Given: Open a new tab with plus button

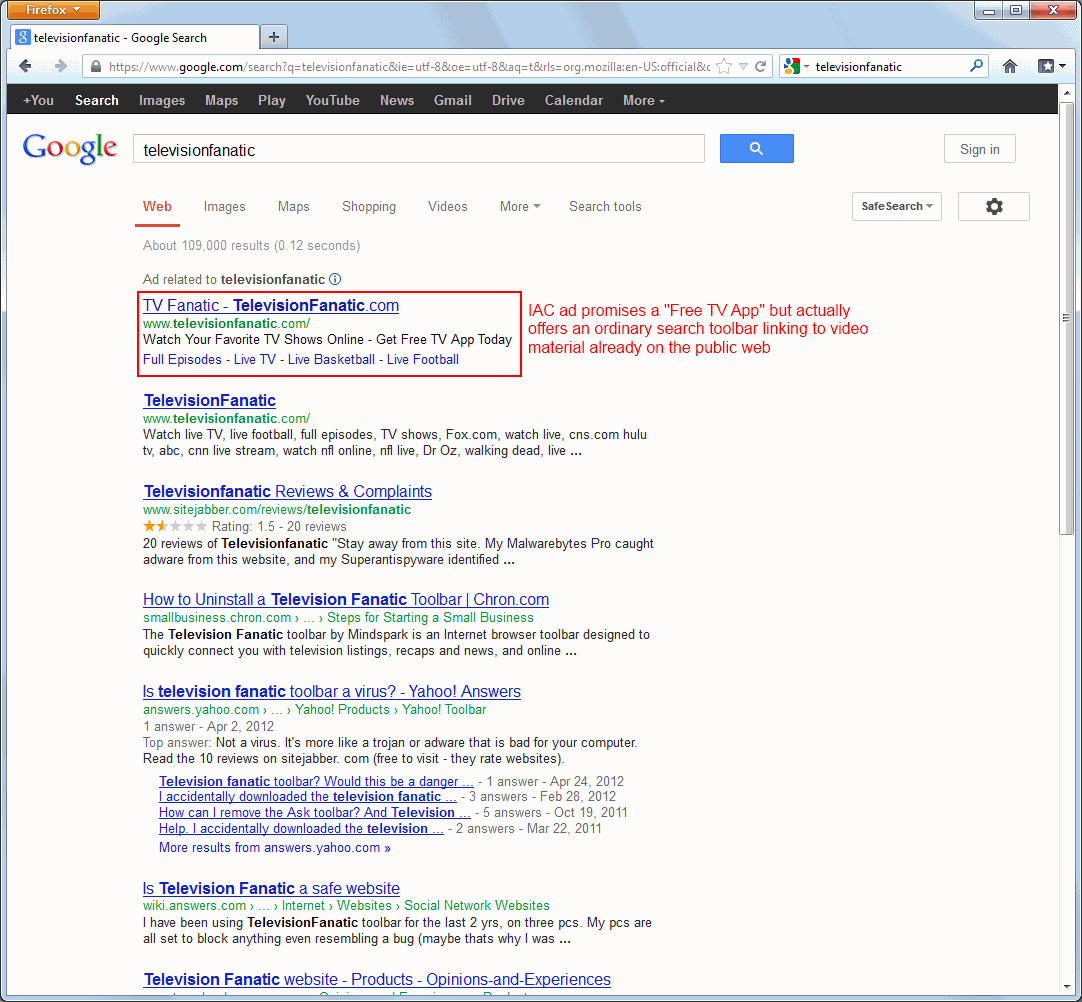Looking at the screenshot, I should pyautogui.click(x=274, y=37).
